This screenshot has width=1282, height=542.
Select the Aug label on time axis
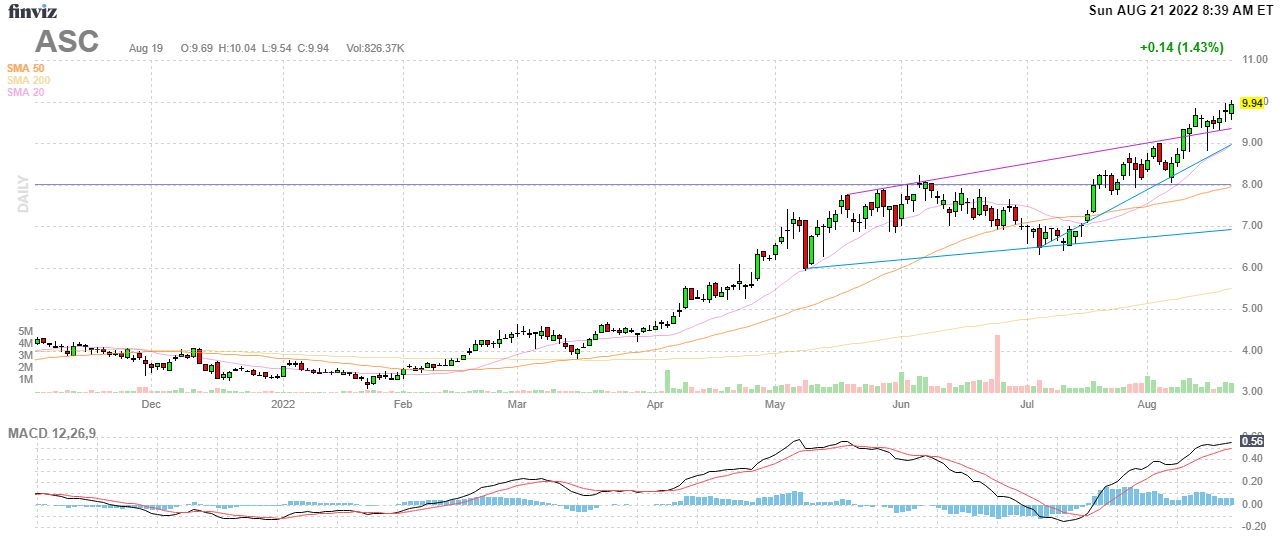pos(1147,405)
